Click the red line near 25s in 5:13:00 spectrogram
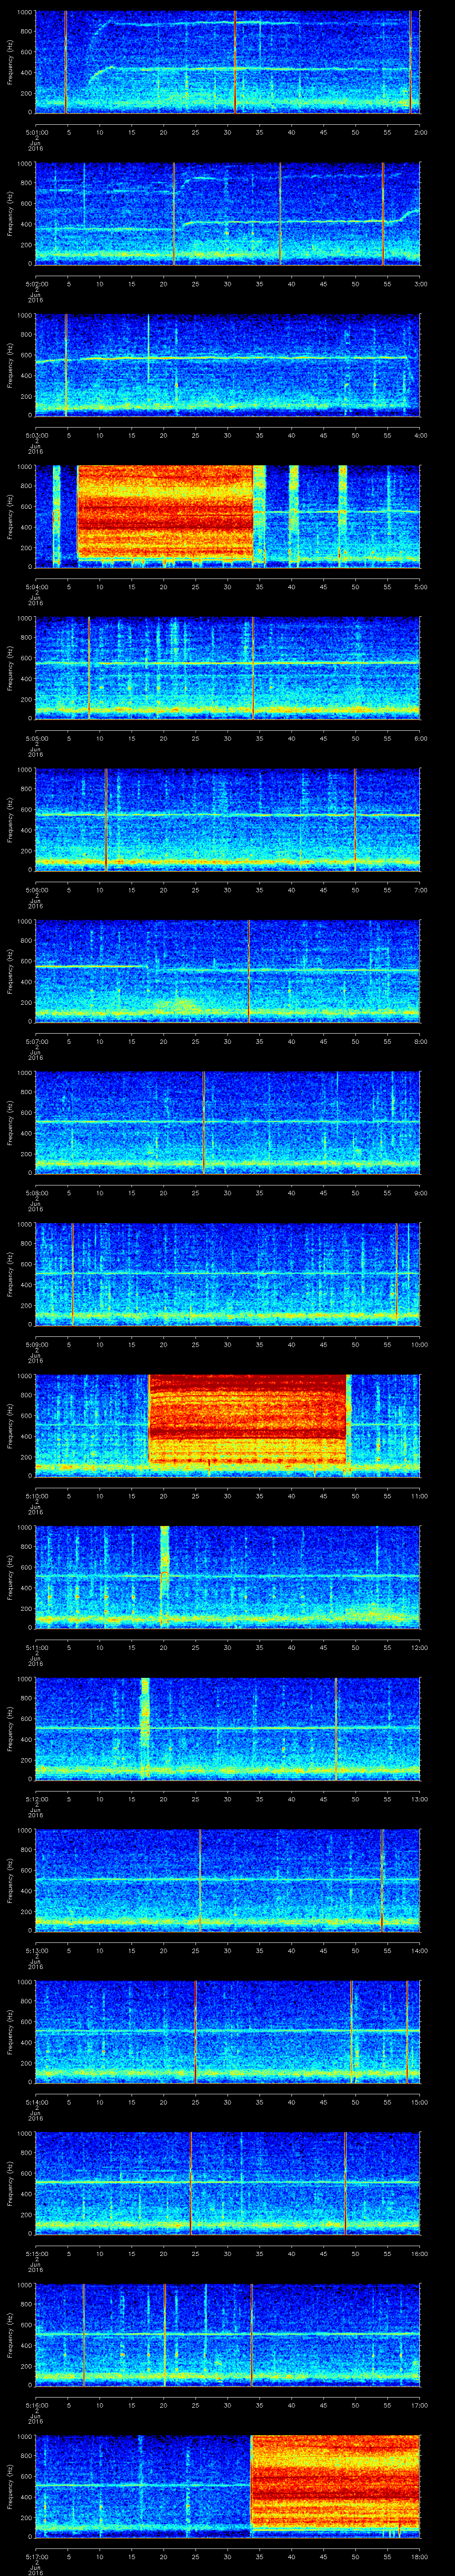Viewport: 455px width, 2576px height. (x=200, y=1880)
